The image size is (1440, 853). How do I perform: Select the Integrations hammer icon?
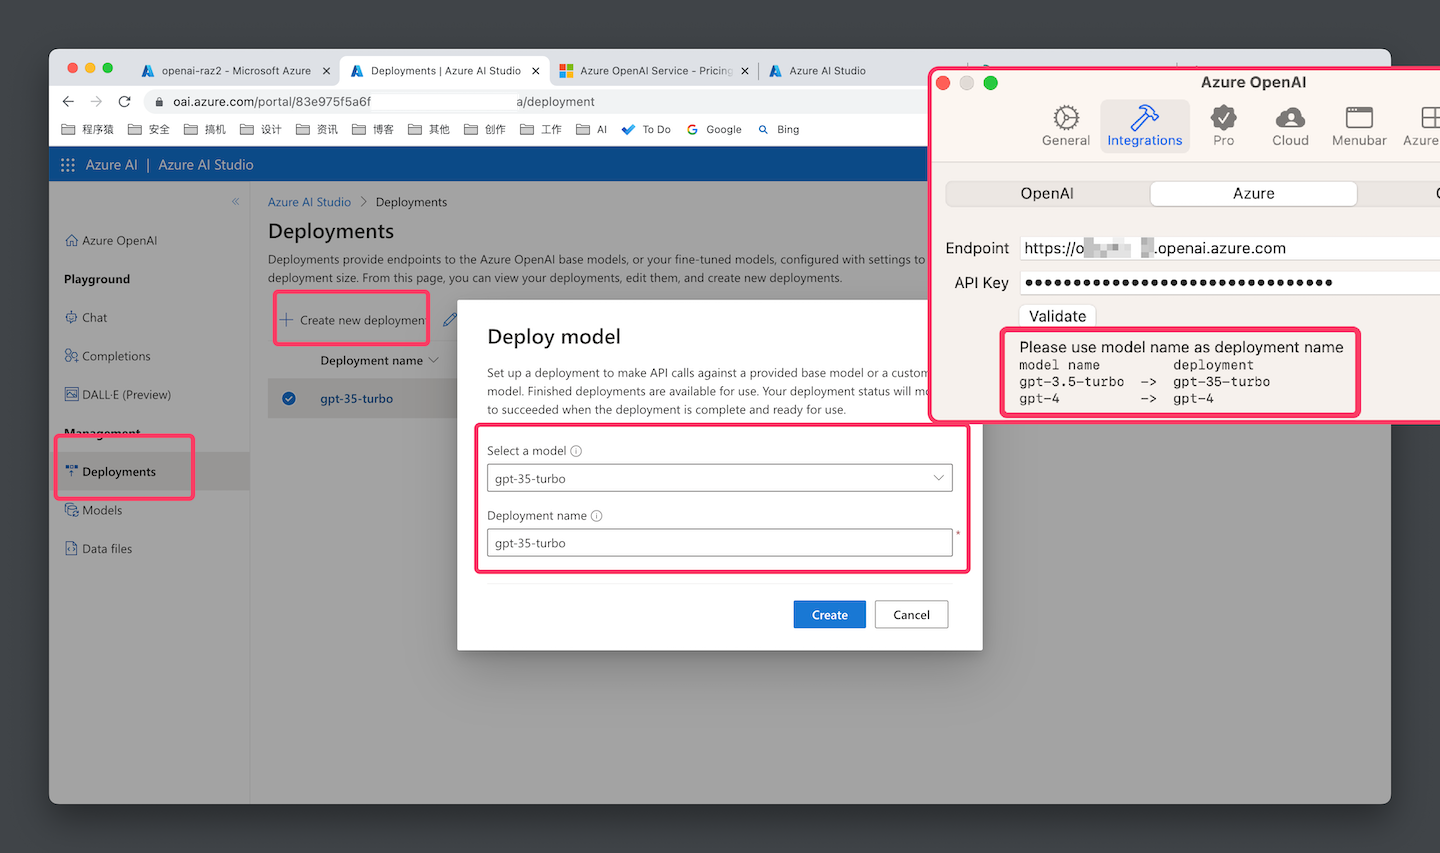[1144, 118]
